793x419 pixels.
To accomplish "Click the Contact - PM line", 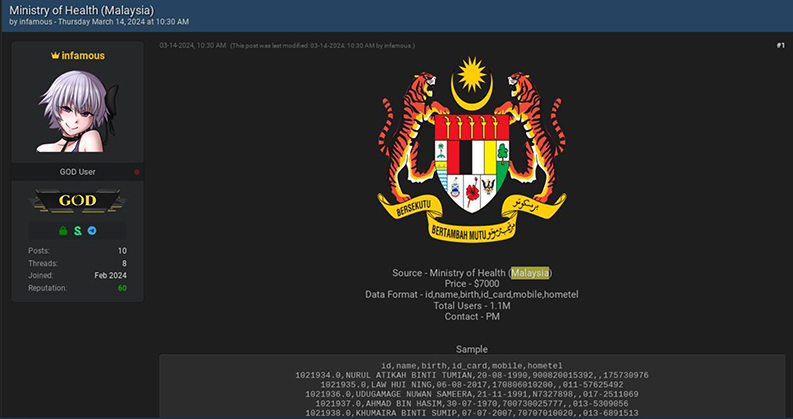I will point(472,317).
